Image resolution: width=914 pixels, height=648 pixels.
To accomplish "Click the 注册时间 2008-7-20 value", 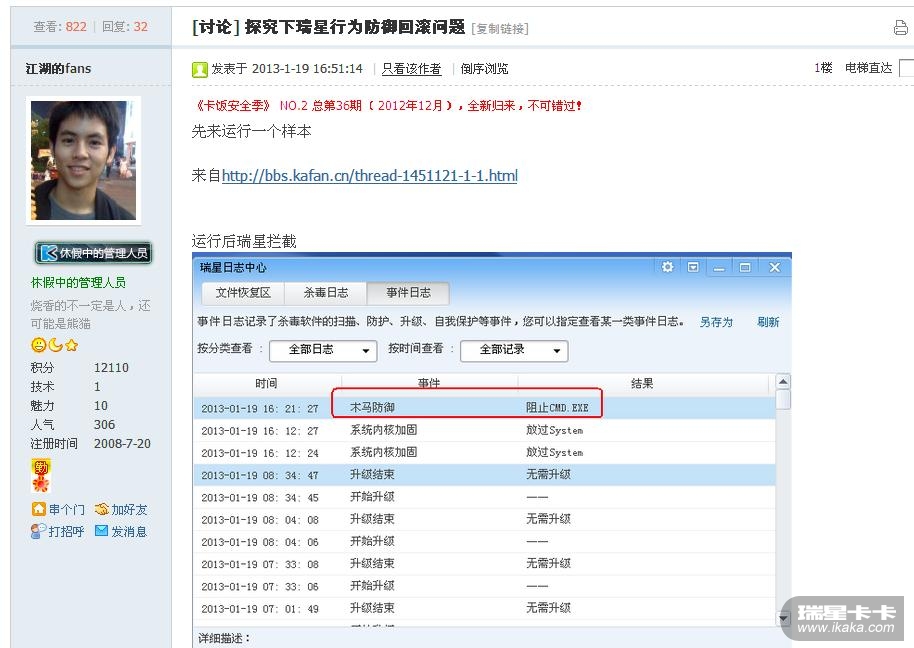I will pos(122,443).
